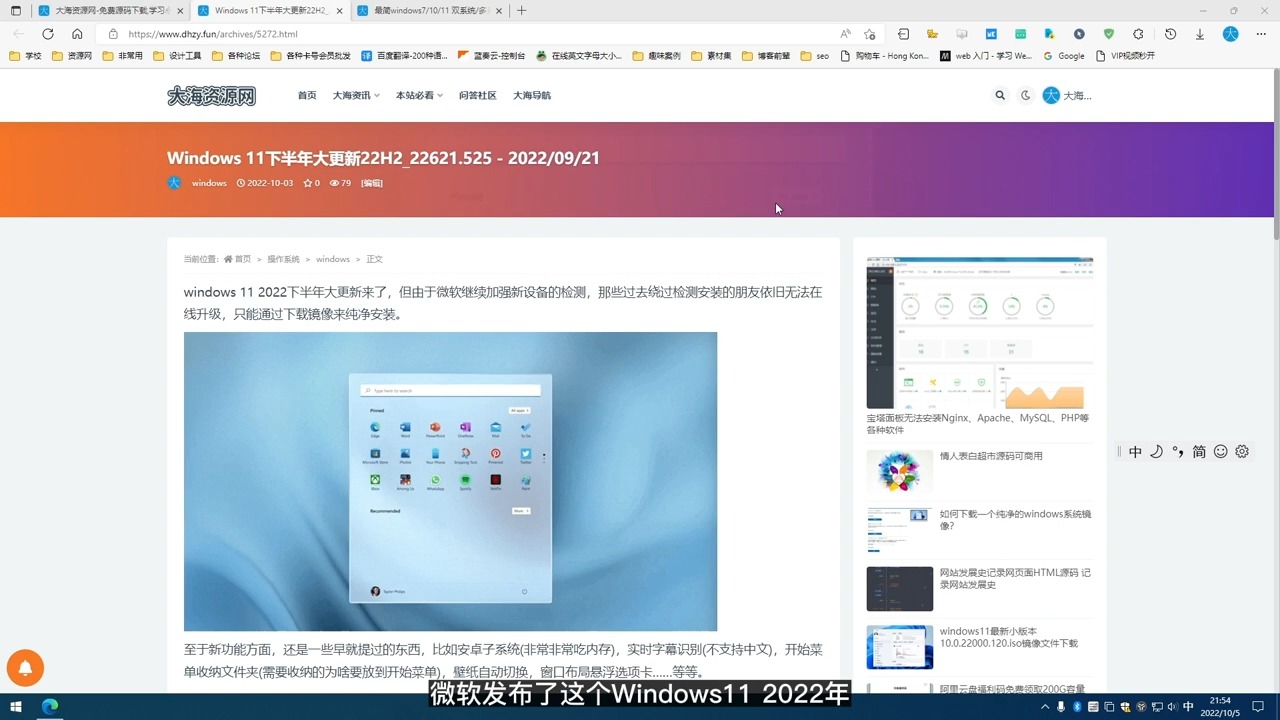Toggle IME moon mode icon
The image size is (1280, 720).
pos(1156,452)
